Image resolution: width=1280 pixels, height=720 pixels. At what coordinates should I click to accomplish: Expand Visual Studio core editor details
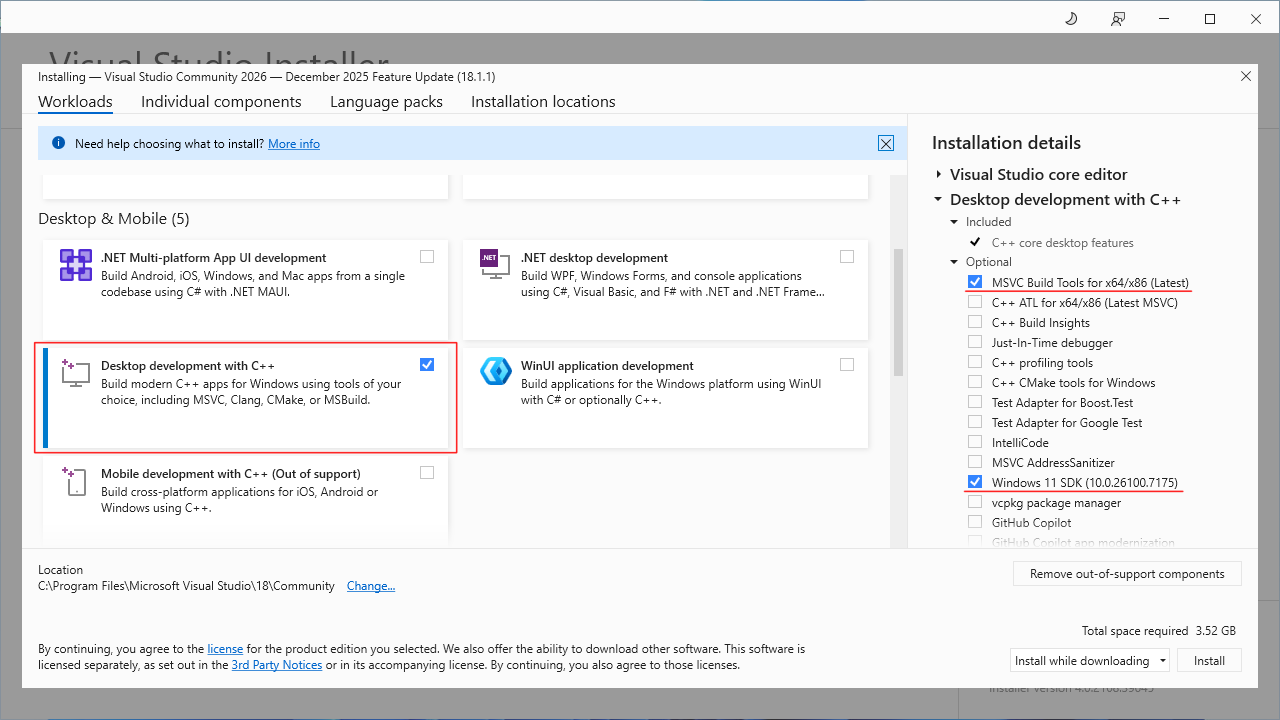938,174
